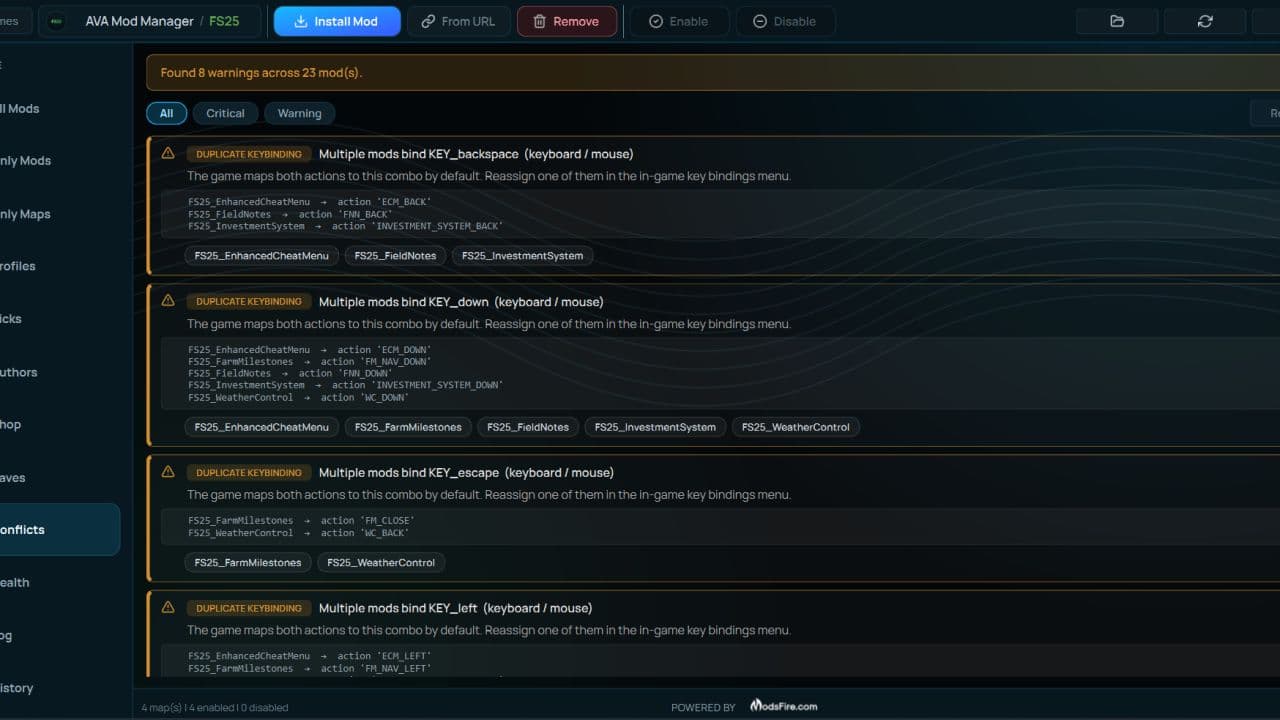Click the Install Mod button
The height and width of the screenshot is (720, 1280).
(337, 21)
